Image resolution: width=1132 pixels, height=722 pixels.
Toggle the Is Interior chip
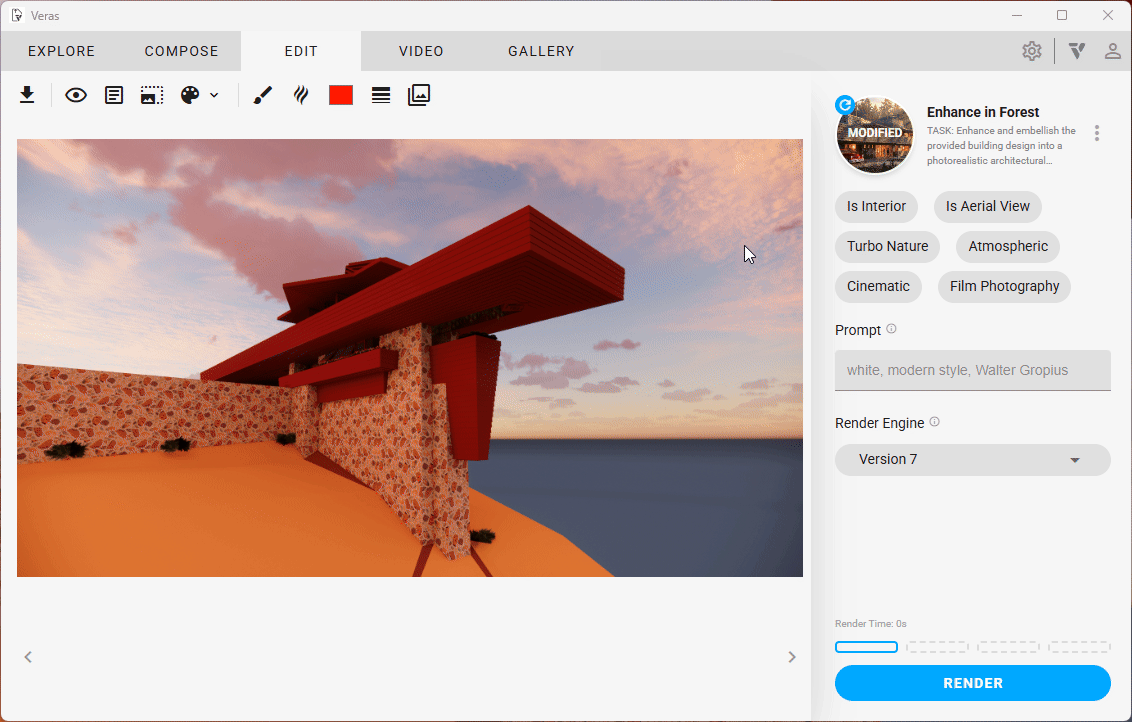(876, 206)
